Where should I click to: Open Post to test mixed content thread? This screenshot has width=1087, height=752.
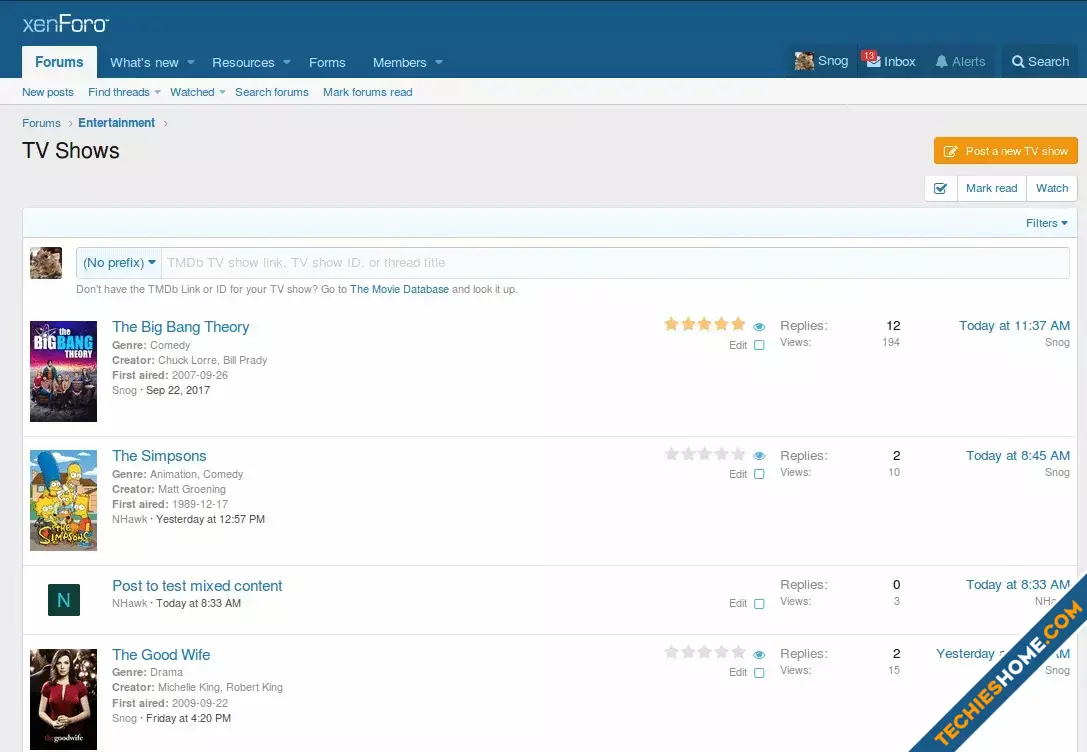tap(198, 586)
